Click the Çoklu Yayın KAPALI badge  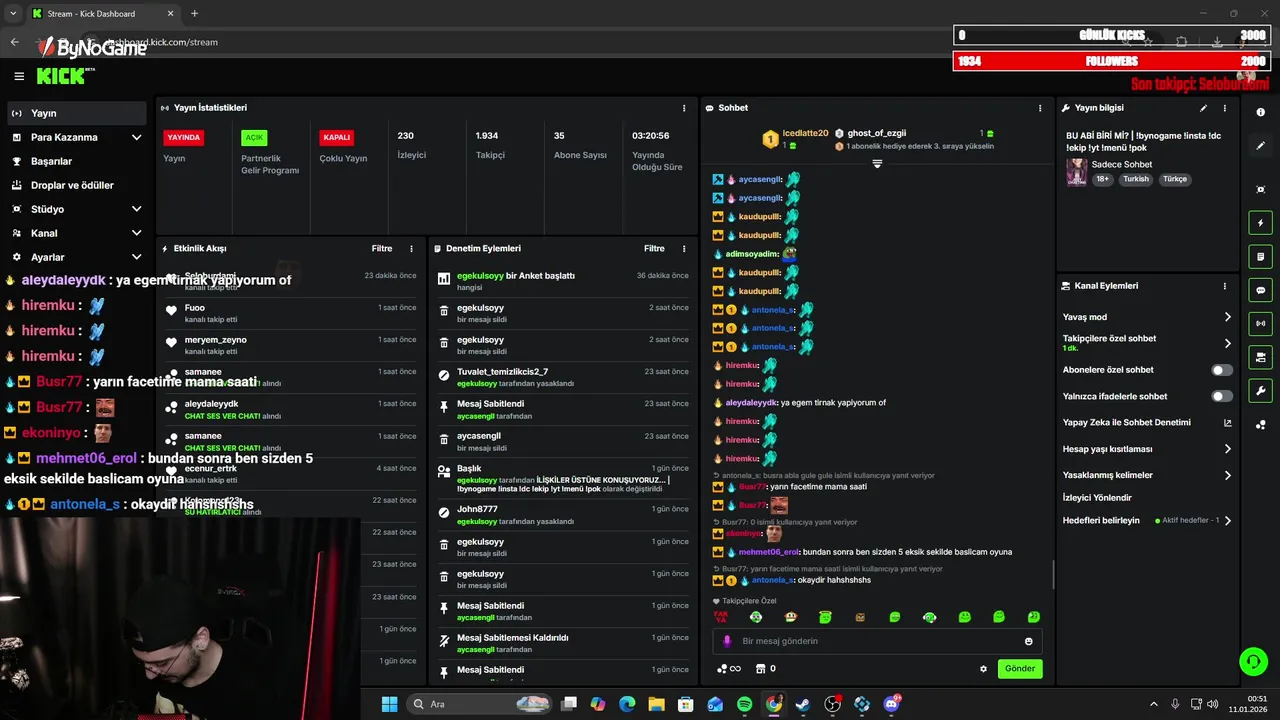pos(336,137)
